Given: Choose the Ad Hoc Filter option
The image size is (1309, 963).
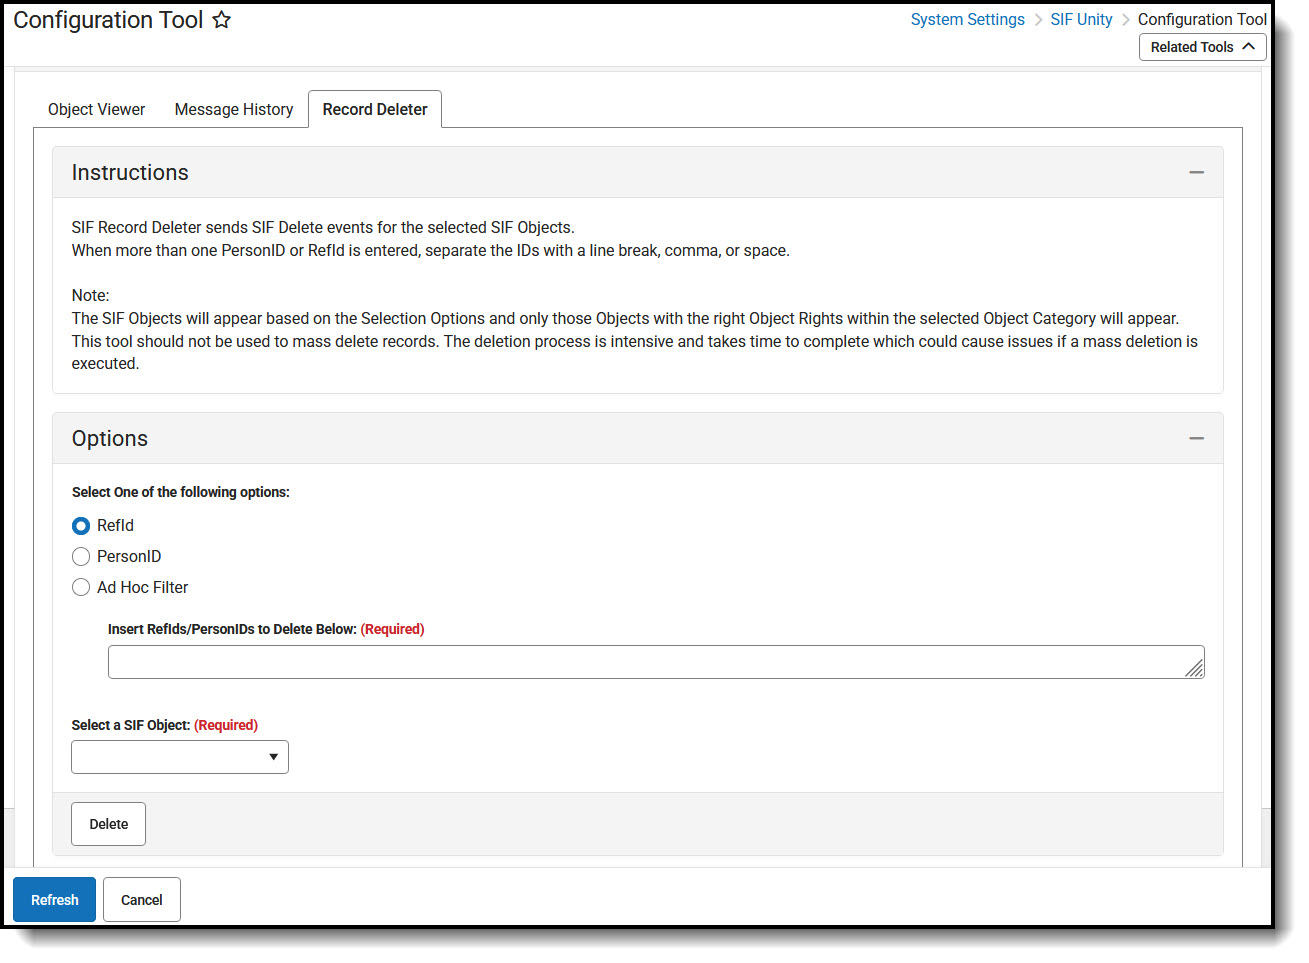Looking at the screenshot, I should pos(81,587).
